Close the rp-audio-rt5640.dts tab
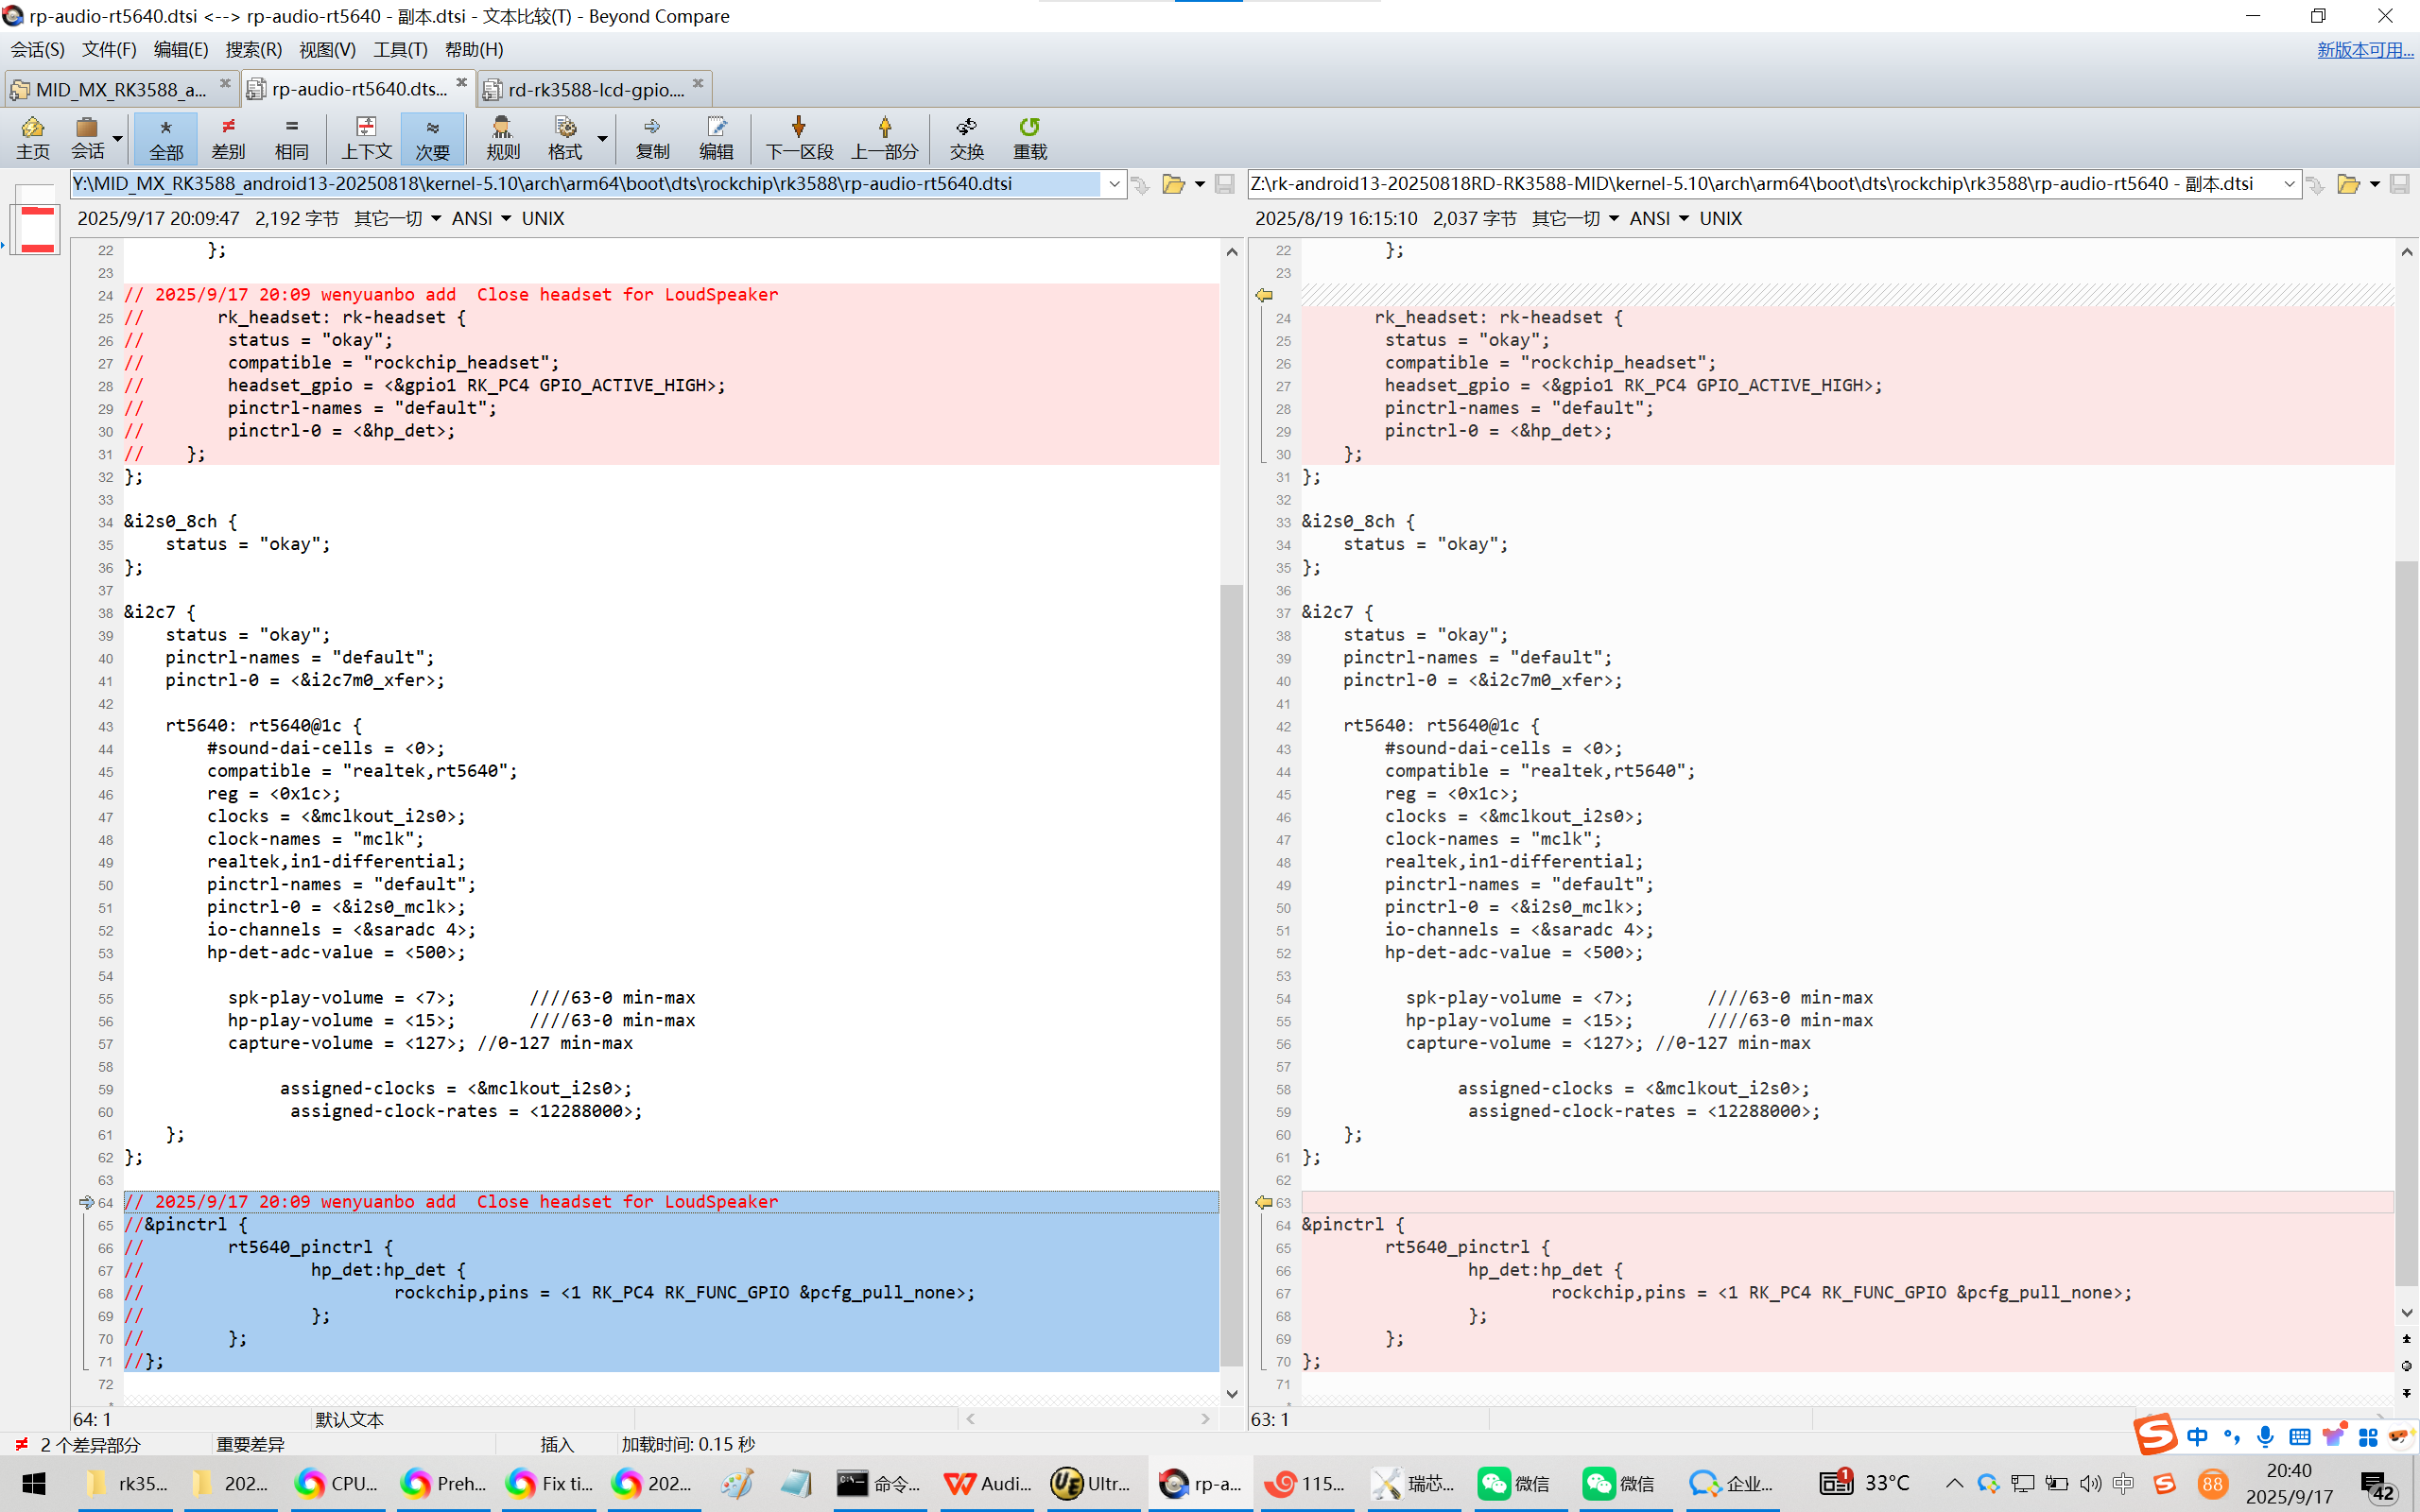Screen dimensions: 2420x1512 (461, 83)
